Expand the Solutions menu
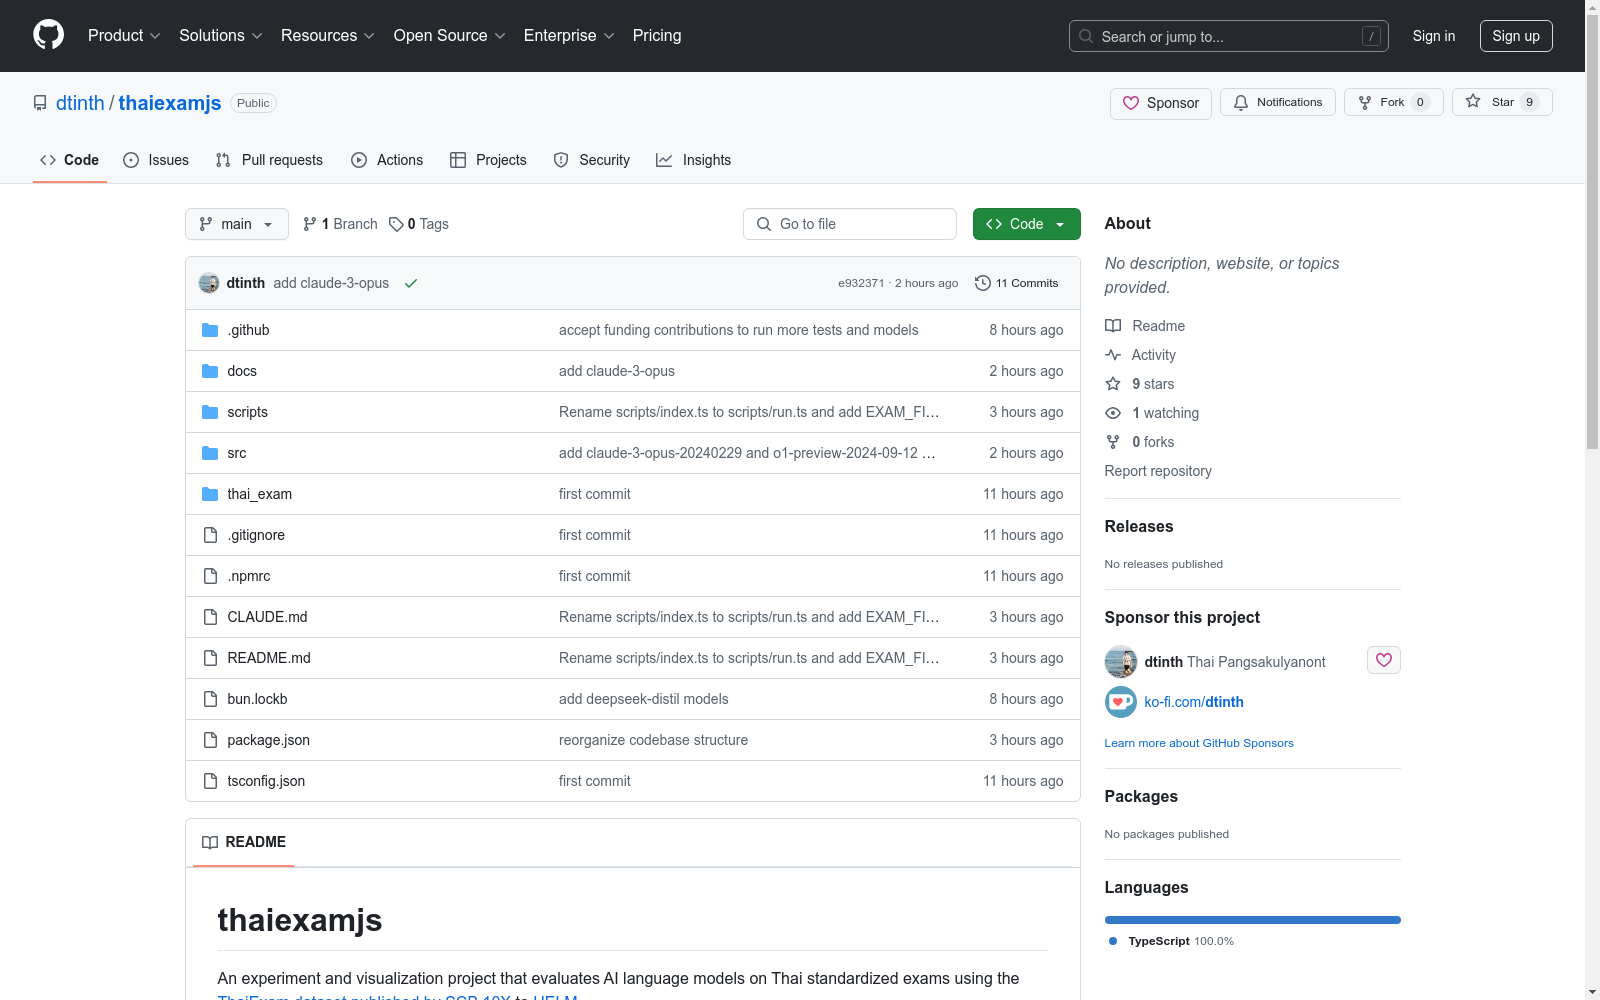 click(221, 36)
